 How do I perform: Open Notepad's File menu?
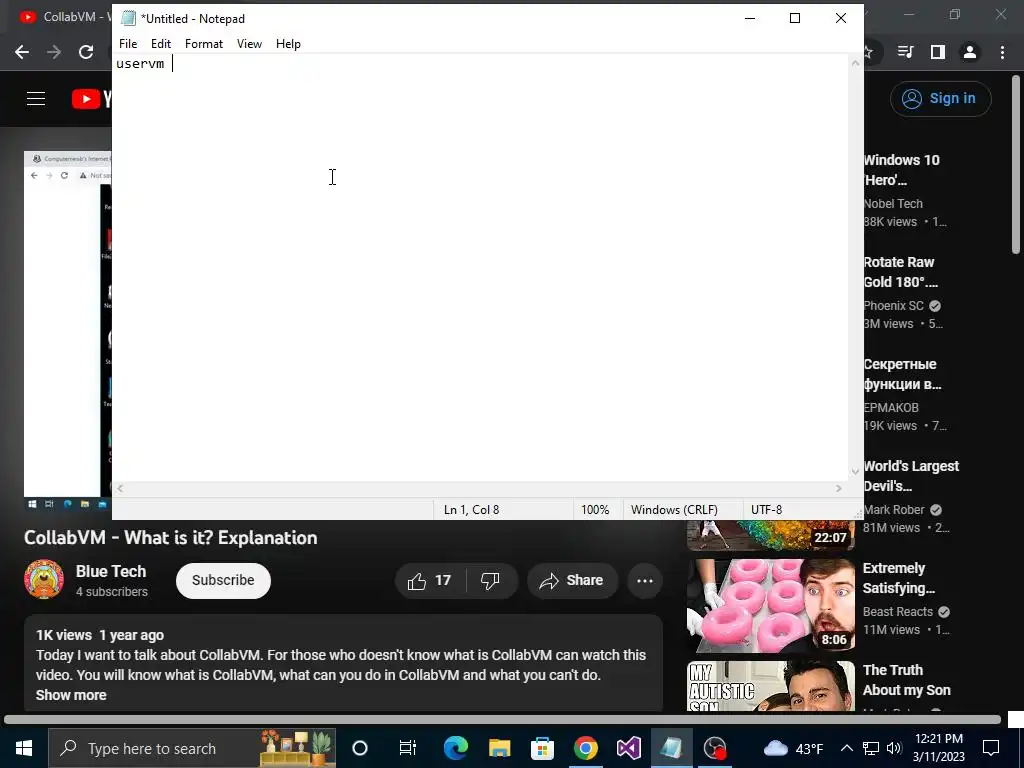point(128,44)
